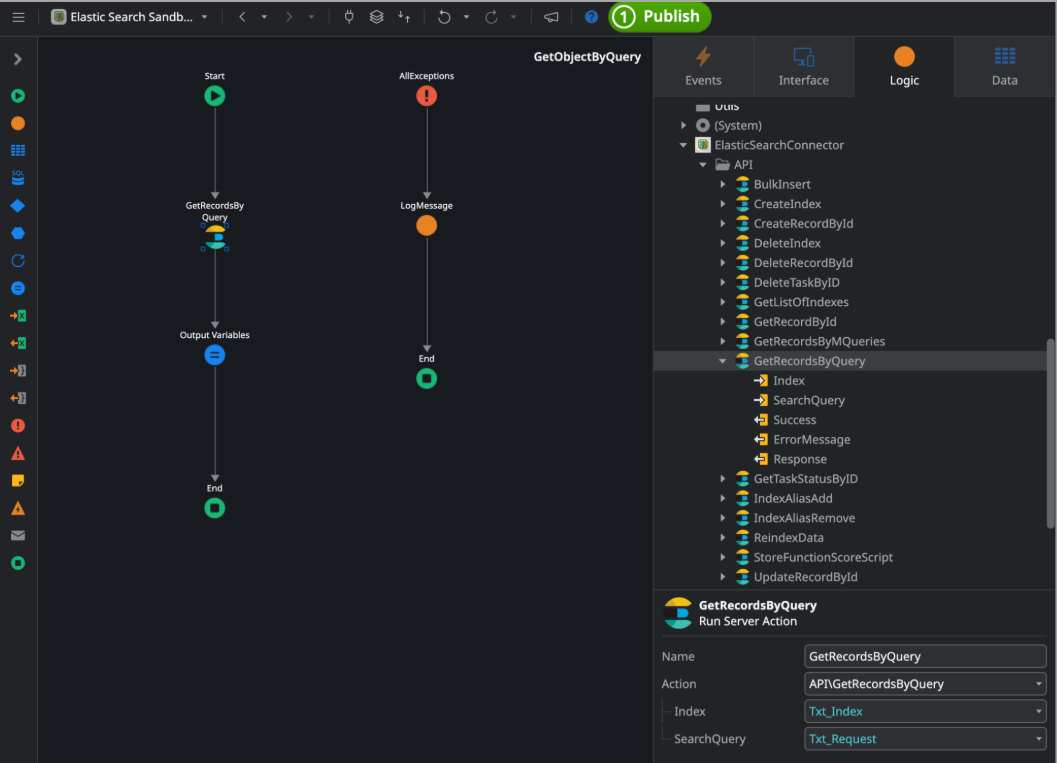Click the Name input field
The width and height of the screenshot is (1057, 763).
coord(924,657)
